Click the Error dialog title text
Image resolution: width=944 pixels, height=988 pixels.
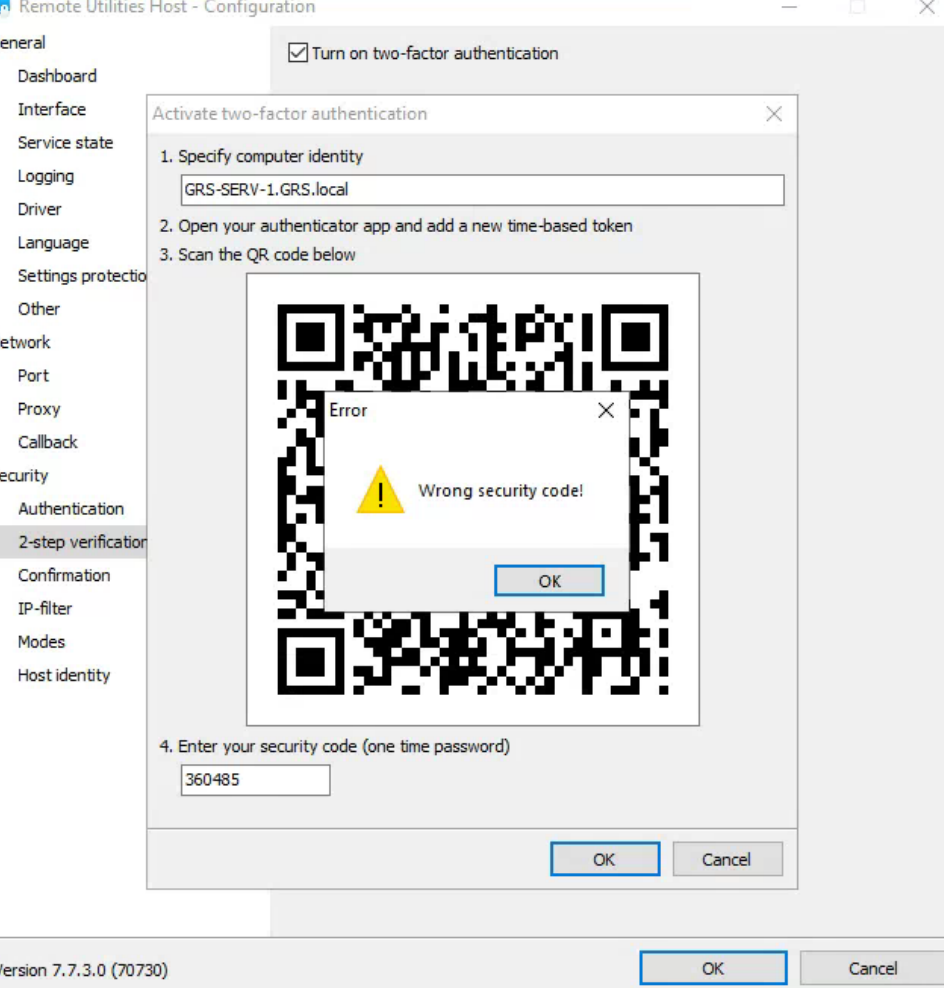tap(348, 411)
